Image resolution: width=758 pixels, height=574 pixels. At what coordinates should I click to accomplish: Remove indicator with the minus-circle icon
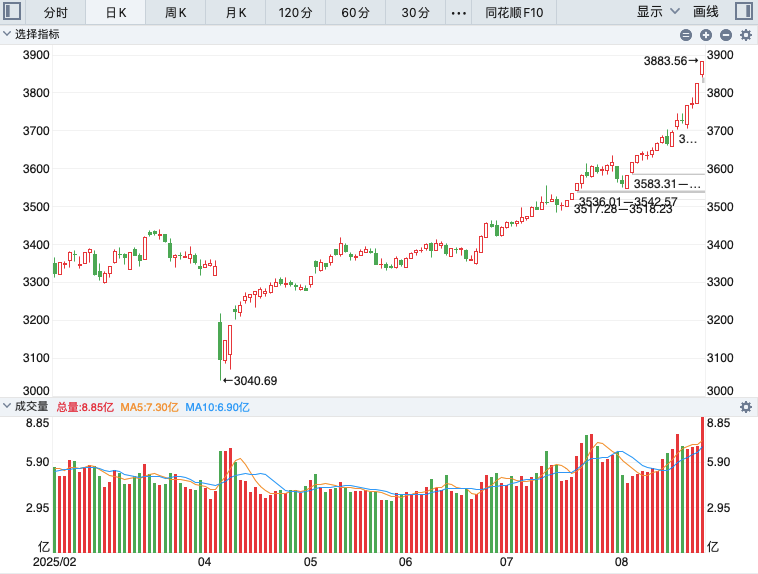point(726,35)
